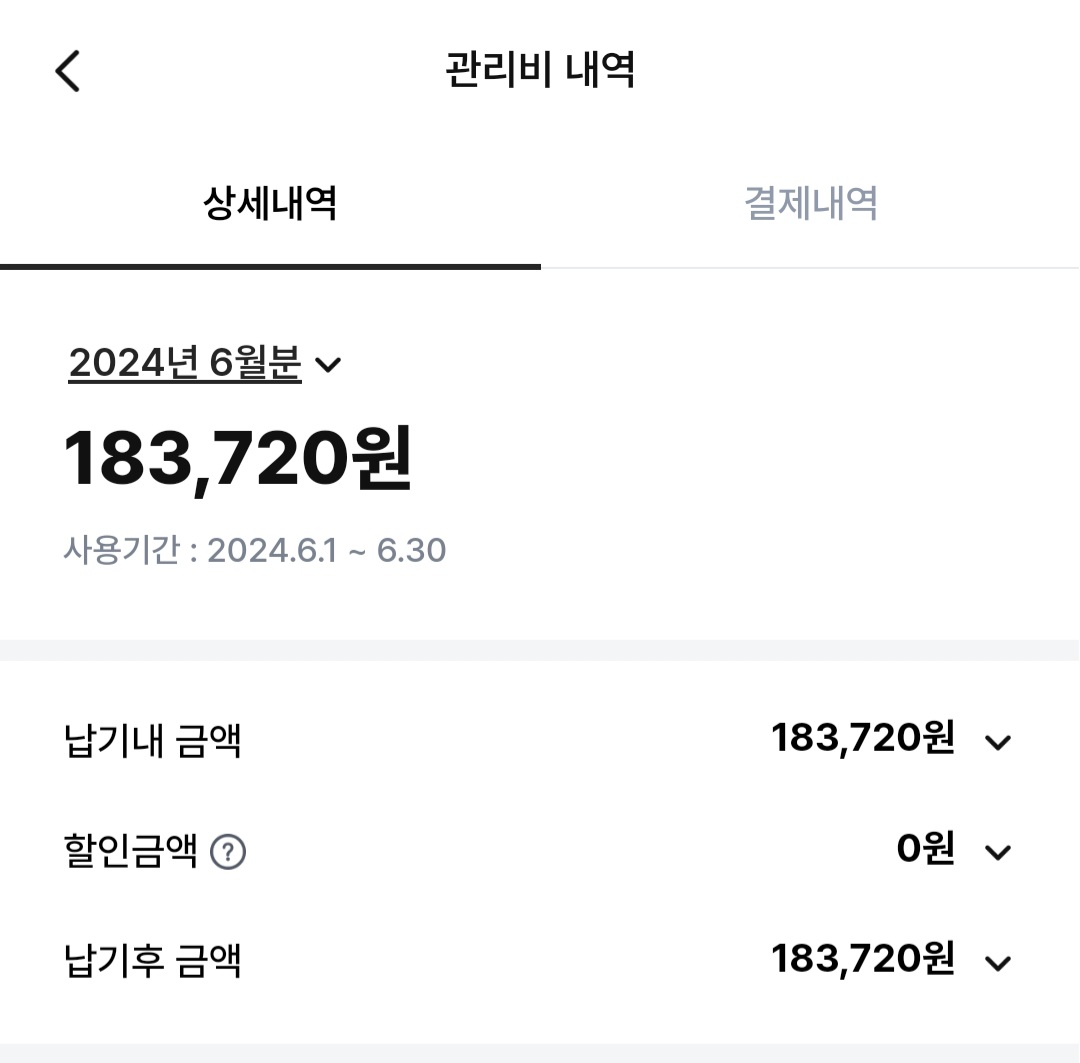Click the 납기내 금액 row label

pyautogui.click(x=153, y=742)
